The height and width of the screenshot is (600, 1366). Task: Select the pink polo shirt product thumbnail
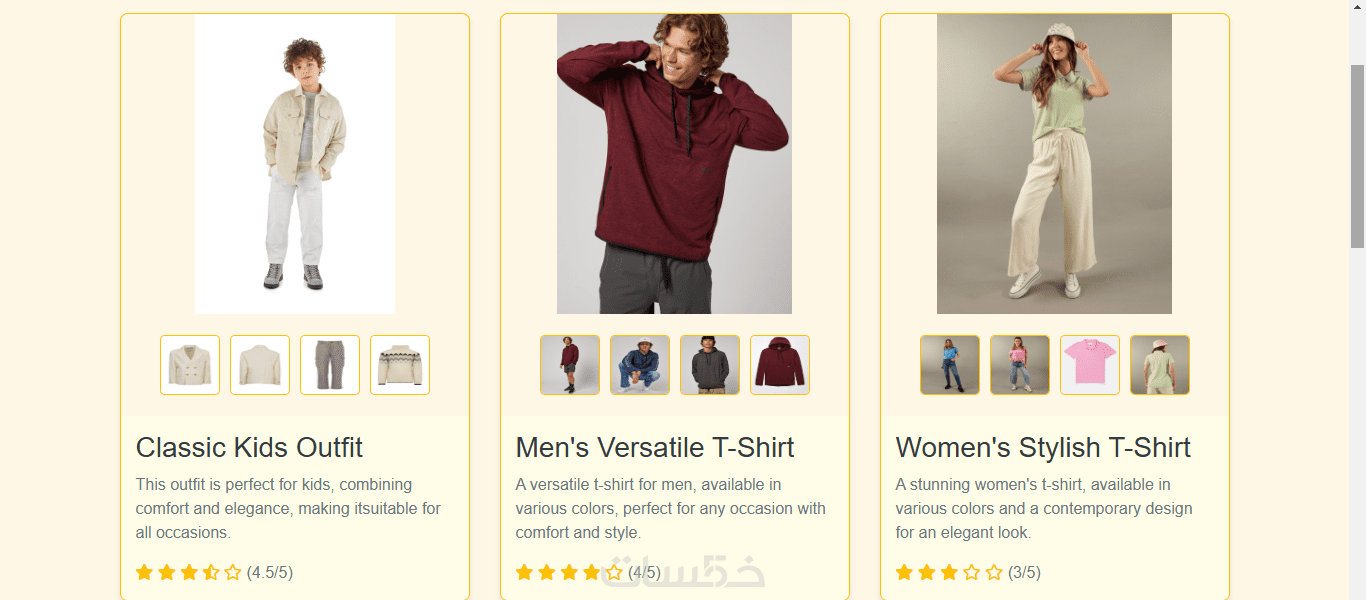(x=1090, y=365)
